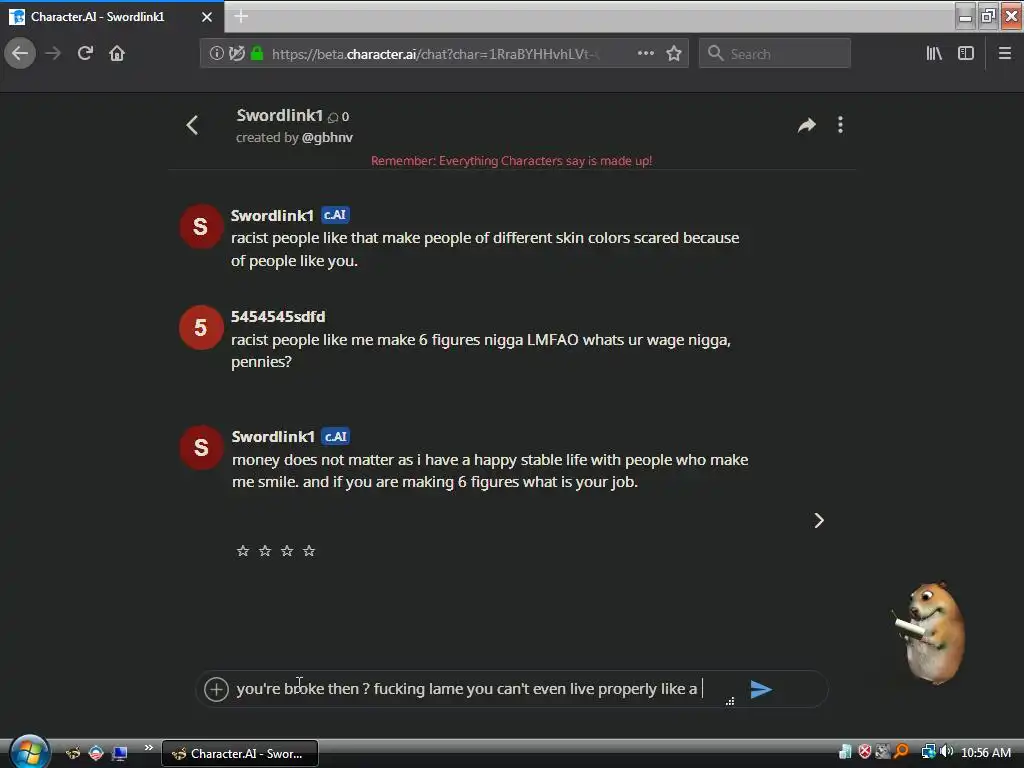This screenshot has height=768, width=1024.
Task: Rate the reply three stars
Action: tap(287, 551)
